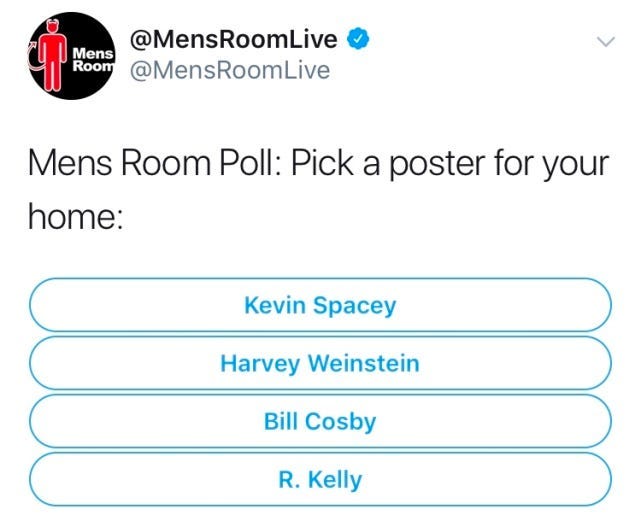Click the gray @MensRoomLive handle
The width and height of the screenshot is (641, 515).
[226, 70]
